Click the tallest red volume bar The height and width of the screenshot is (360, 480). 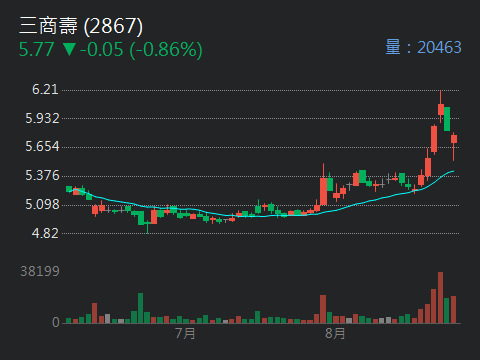click(x=440, y=298)
